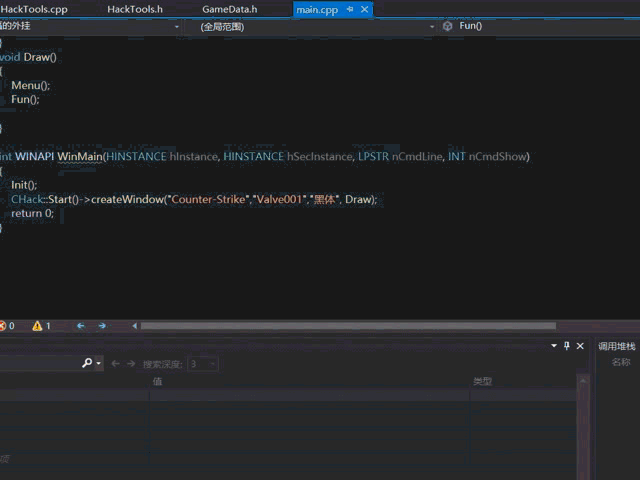Screen dimensions: 640x480
Task: Close the main.cpp tab
Action: pos(364,9)
